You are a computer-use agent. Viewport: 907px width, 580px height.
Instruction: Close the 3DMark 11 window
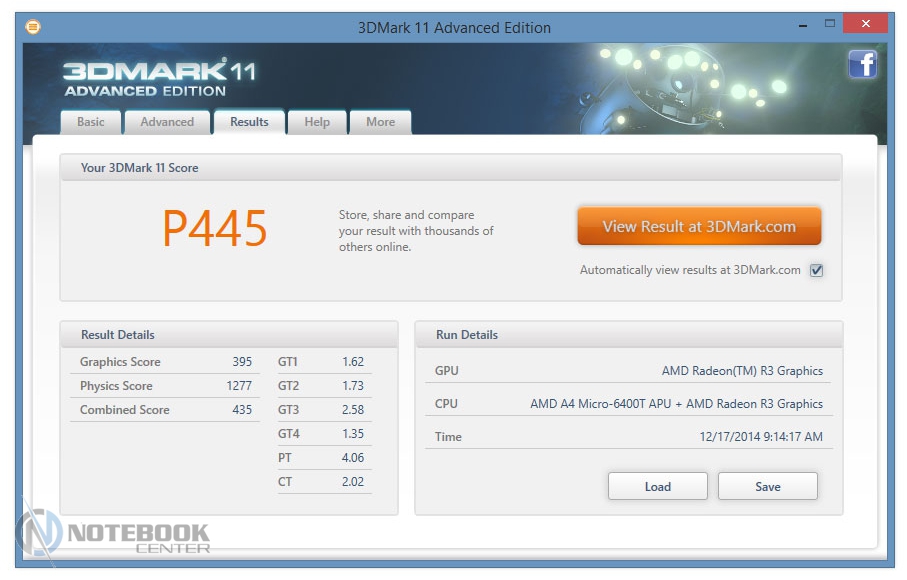864,23
